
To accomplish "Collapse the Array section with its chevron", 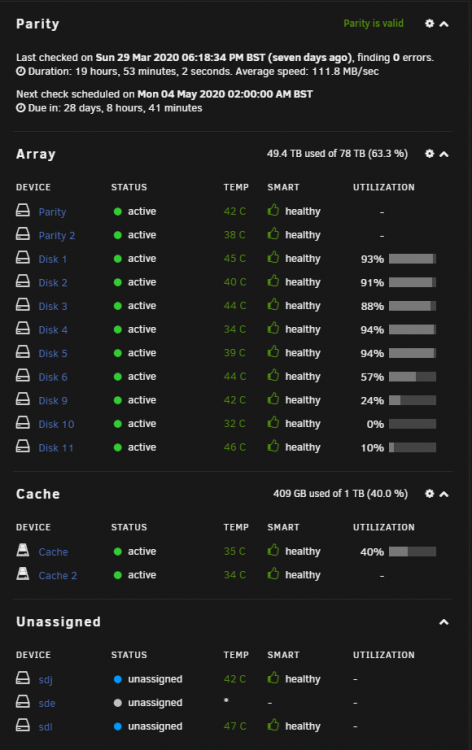I will coord(444,154).
